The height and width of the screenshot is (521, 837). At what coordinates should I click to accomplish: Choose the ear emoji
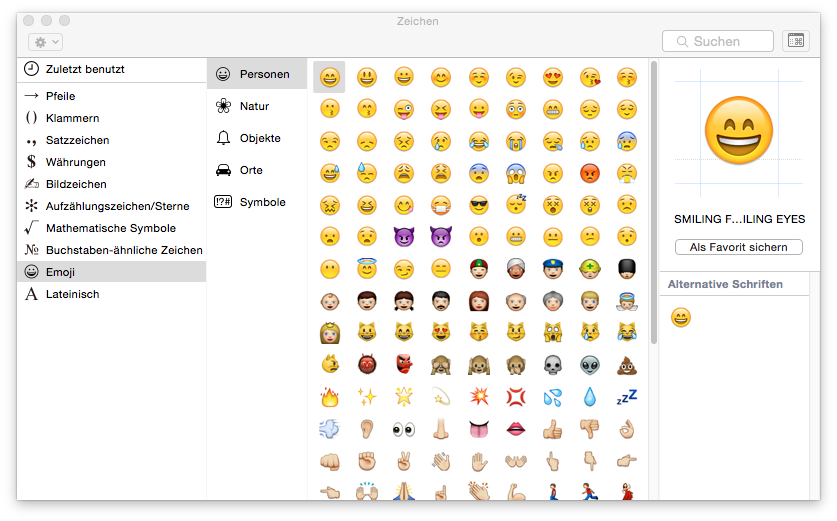click(x=367, y=429)
